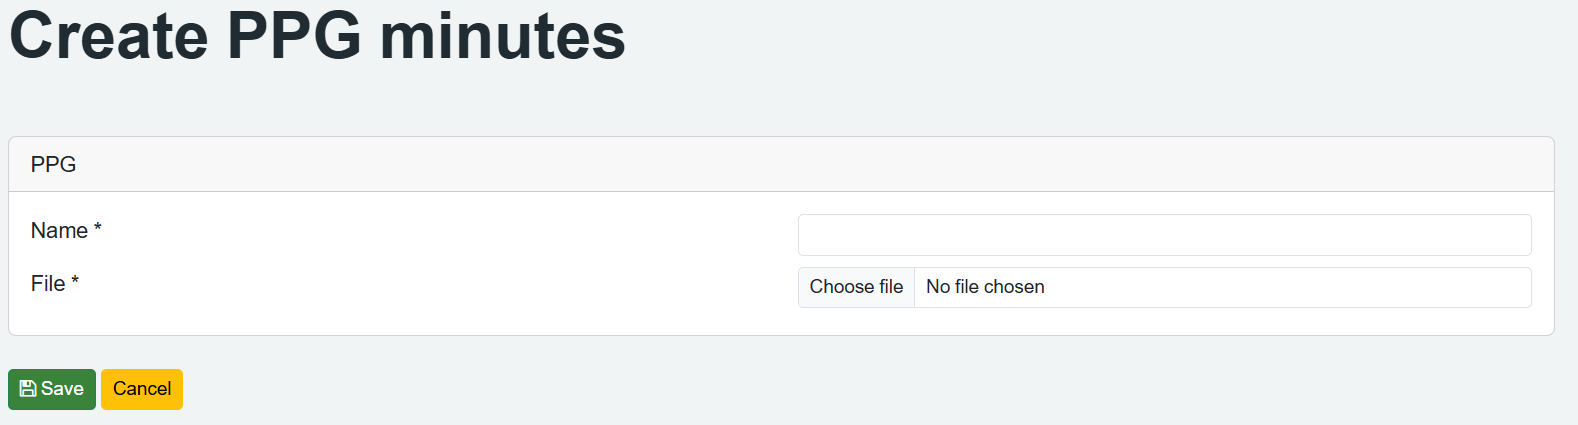Screen dimensions: 1578x425
Task: Click the File field label
Action: (48, 284)
